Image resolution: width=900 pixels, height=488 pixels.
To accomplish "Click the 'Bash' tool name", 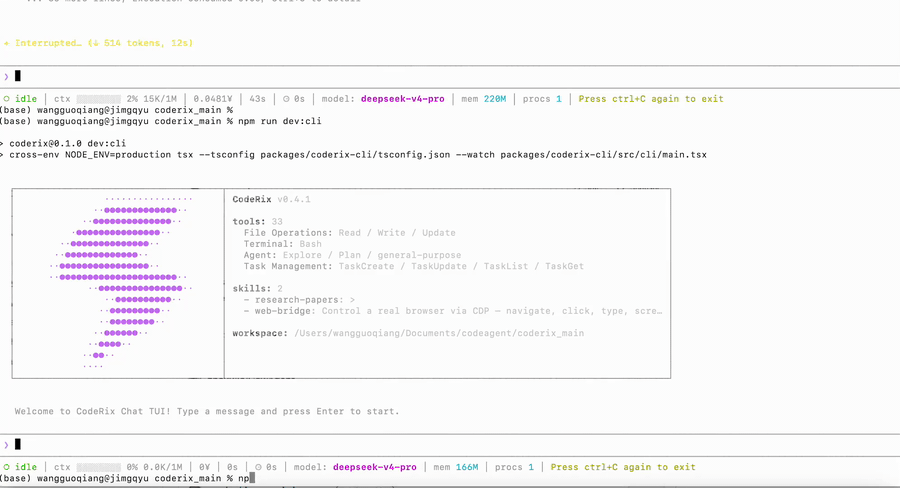I will [x=311, y=244].
